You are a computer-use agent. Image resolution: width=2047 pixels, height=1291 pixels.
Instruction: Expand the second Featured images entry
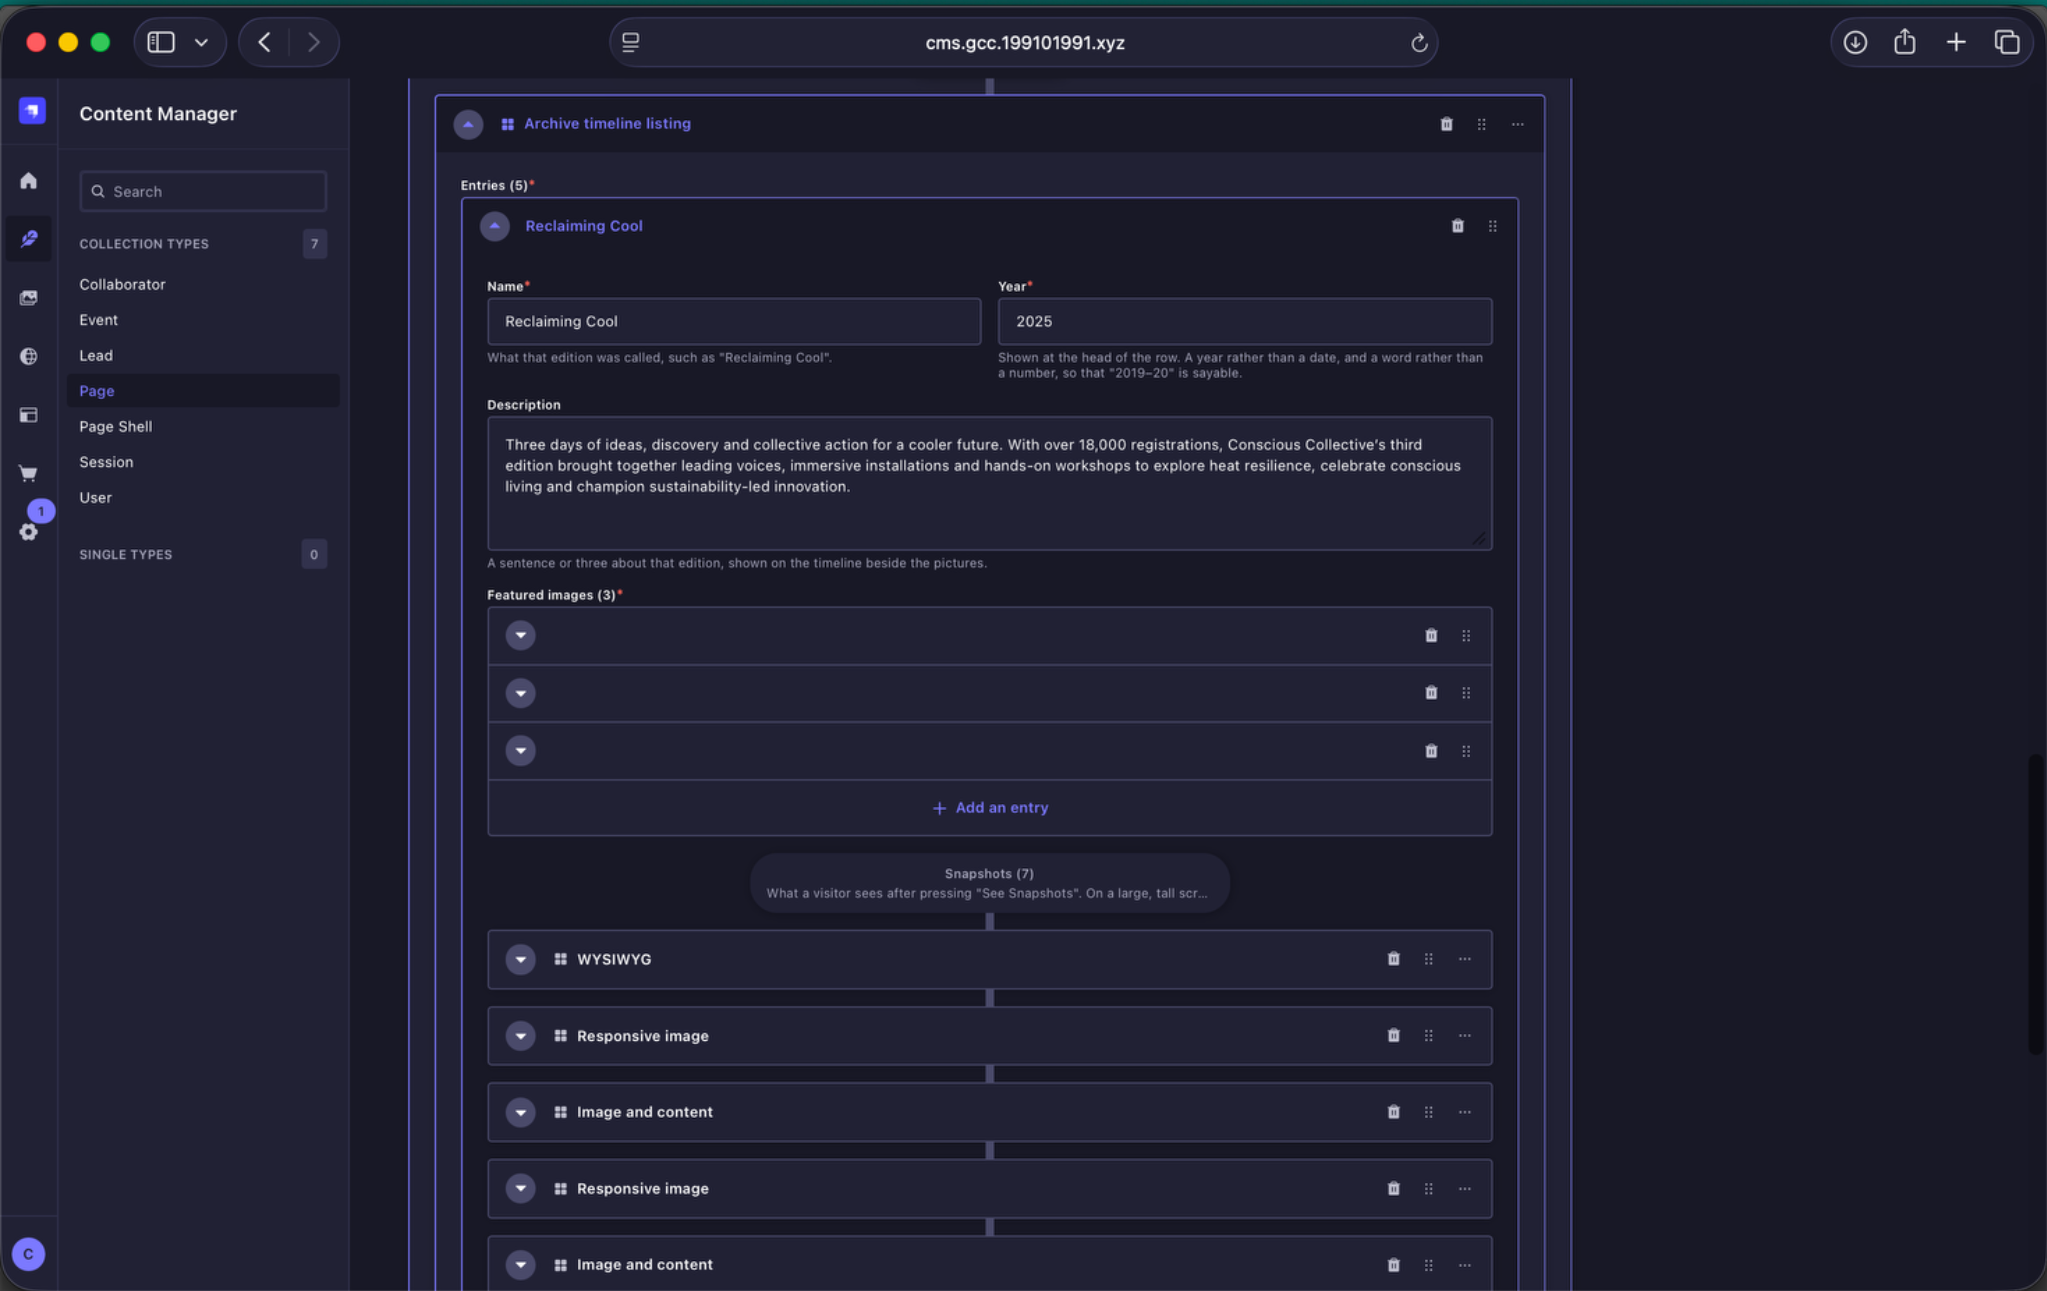(520, 693)
